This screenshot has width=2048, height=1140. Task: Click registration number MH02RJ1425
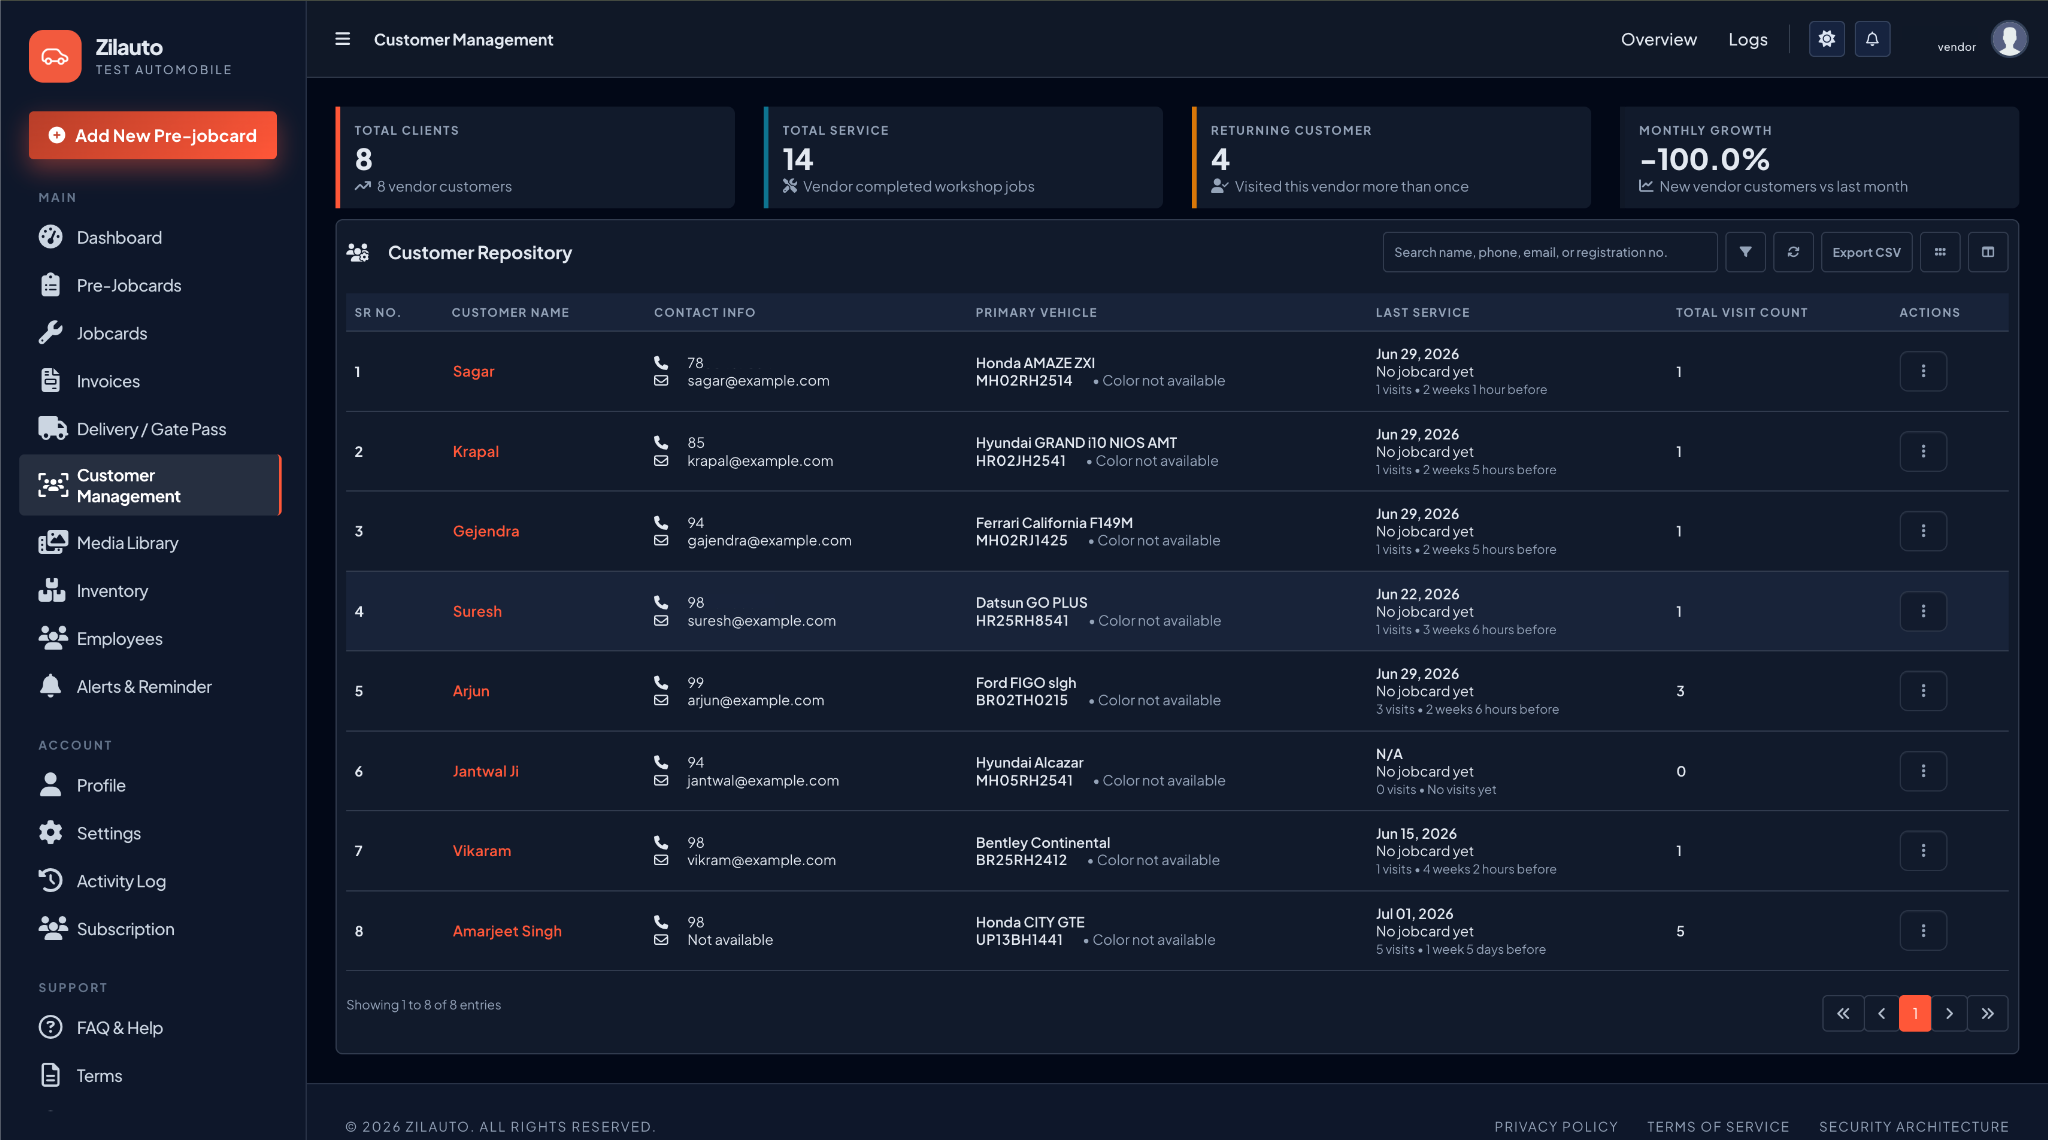(1021, 541)
